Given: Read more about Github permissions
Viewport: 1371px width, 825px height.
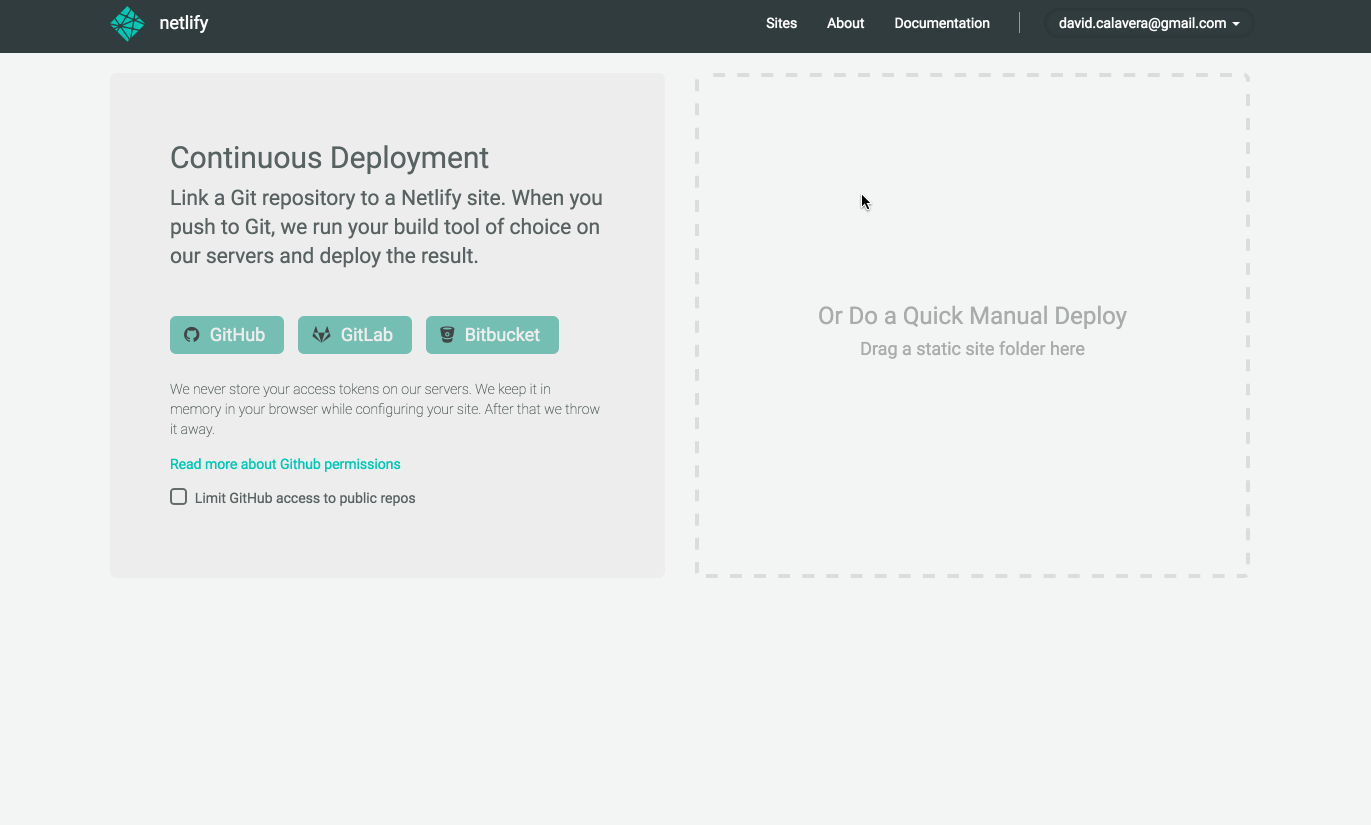Looking at the screenshot, I should (x=285, y=463).
